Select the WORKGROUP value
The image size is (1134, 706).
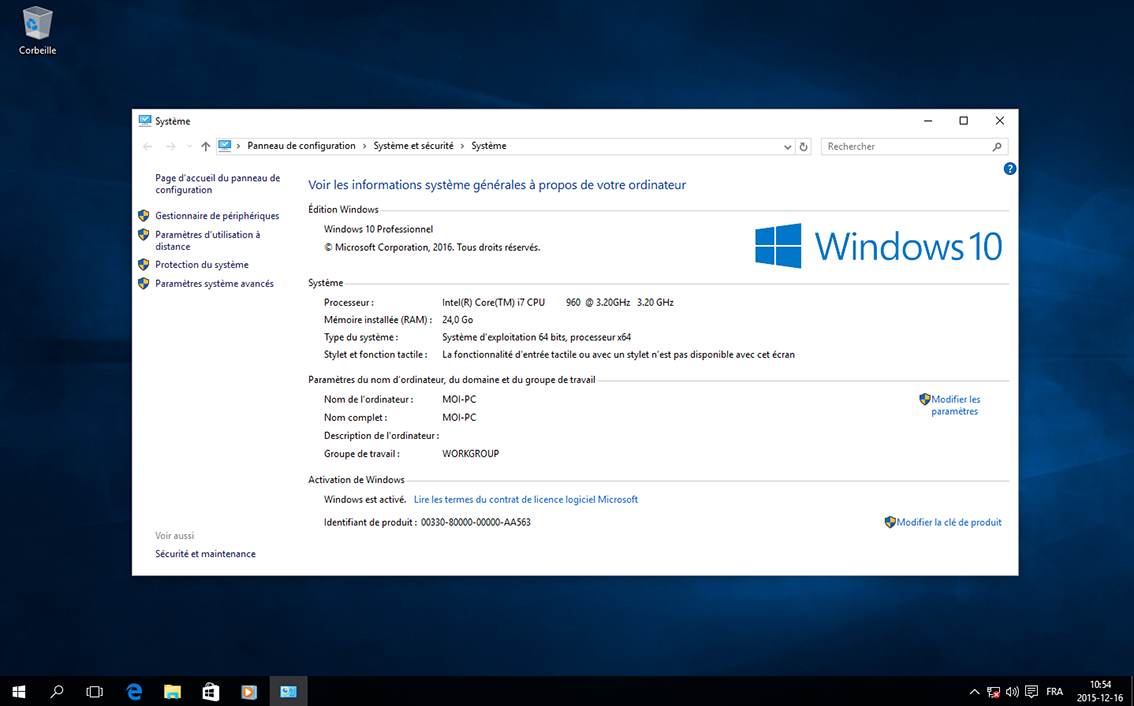(471, 454)
